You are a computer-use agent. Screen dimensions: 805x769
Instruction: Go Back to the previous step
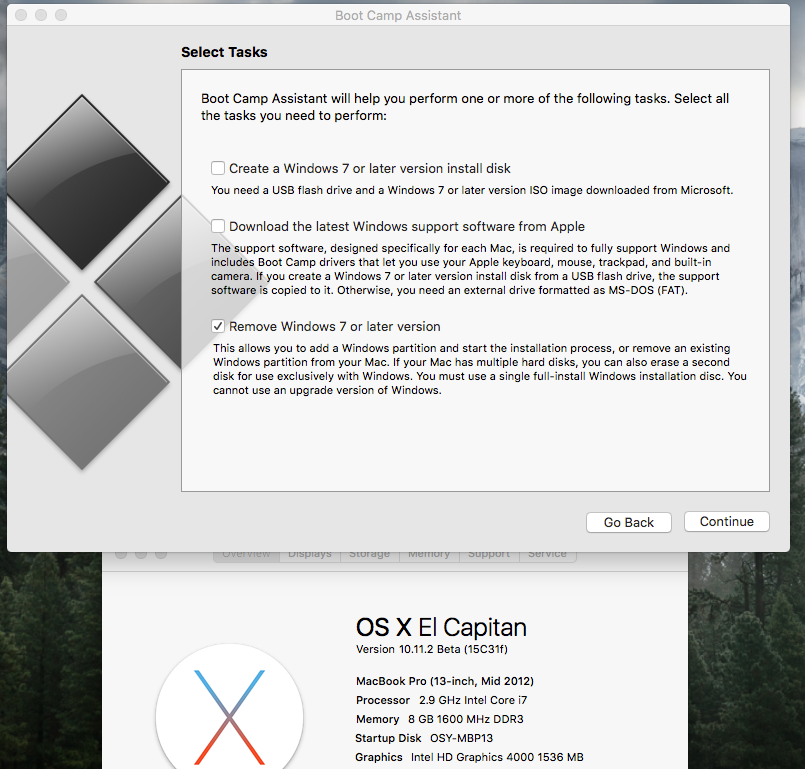click(628, 523)
